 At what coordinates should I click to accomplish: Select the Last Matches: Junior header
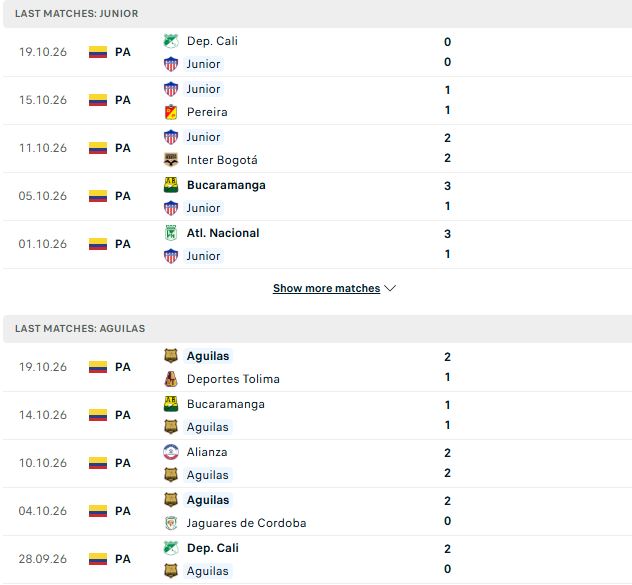click(77, 13)
